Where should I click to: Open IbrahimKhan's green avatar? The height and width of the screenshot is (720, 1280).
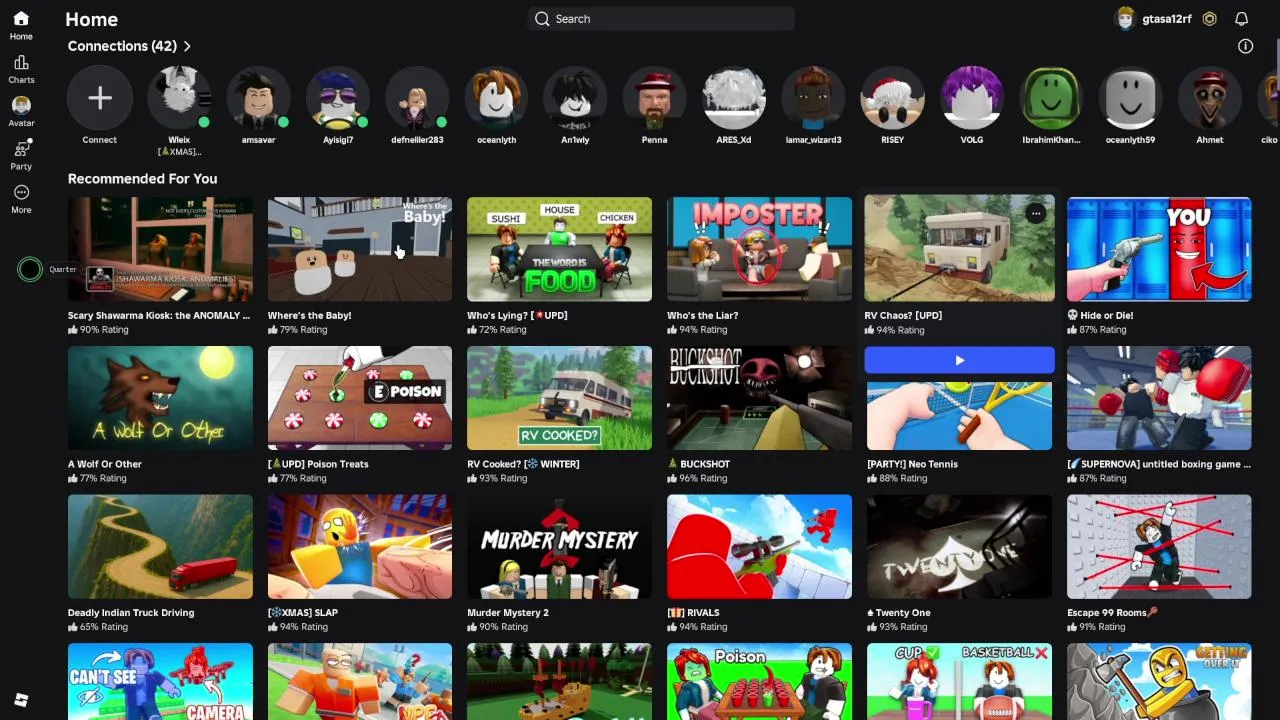tap(1051, 98)
